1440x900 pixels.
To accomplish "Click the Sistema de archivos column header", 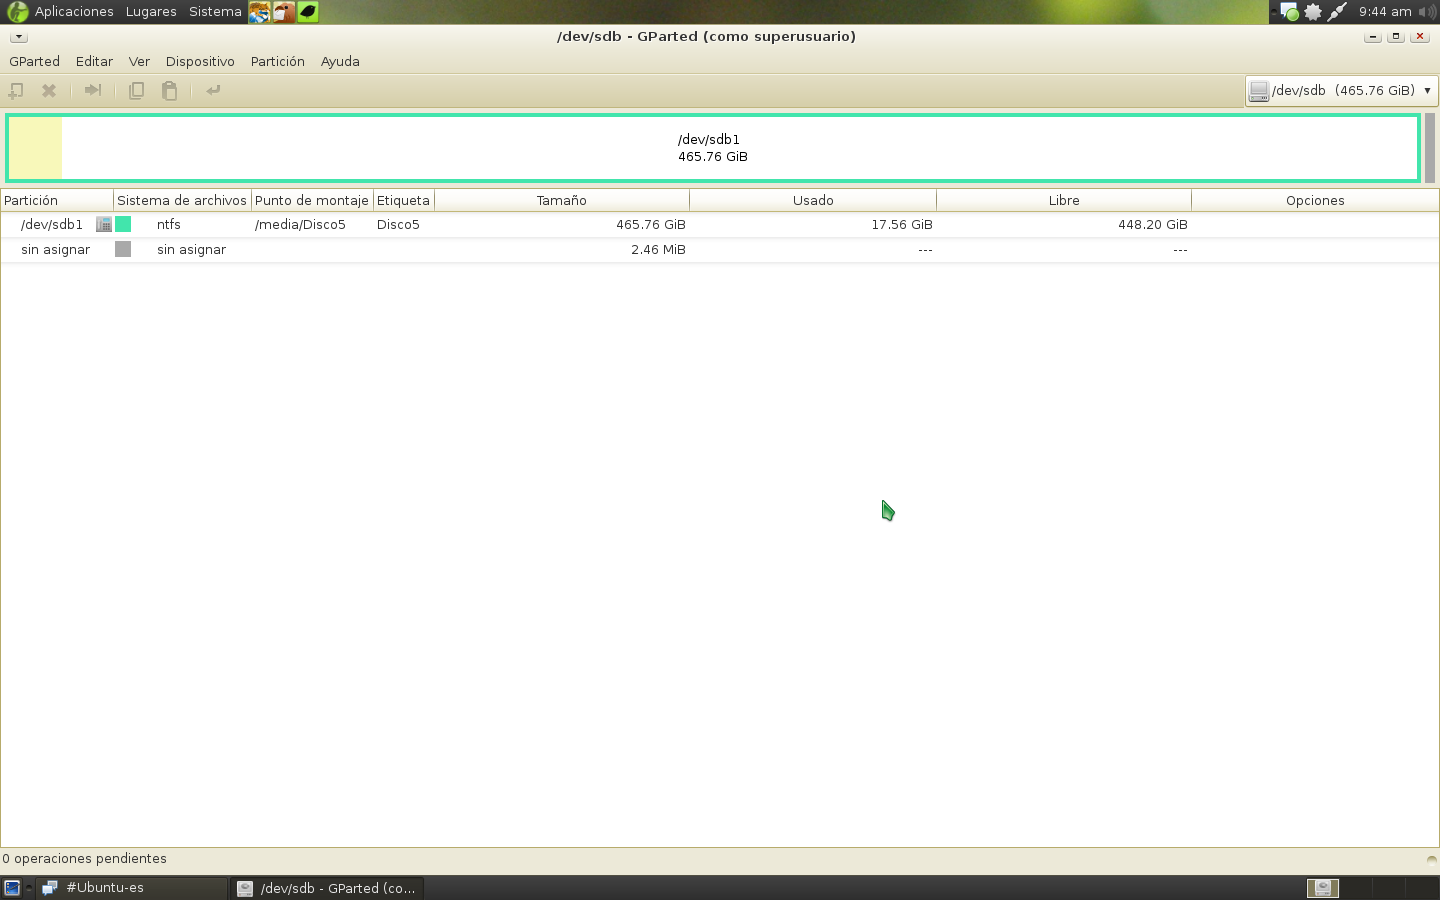I will tap(182, 200).
